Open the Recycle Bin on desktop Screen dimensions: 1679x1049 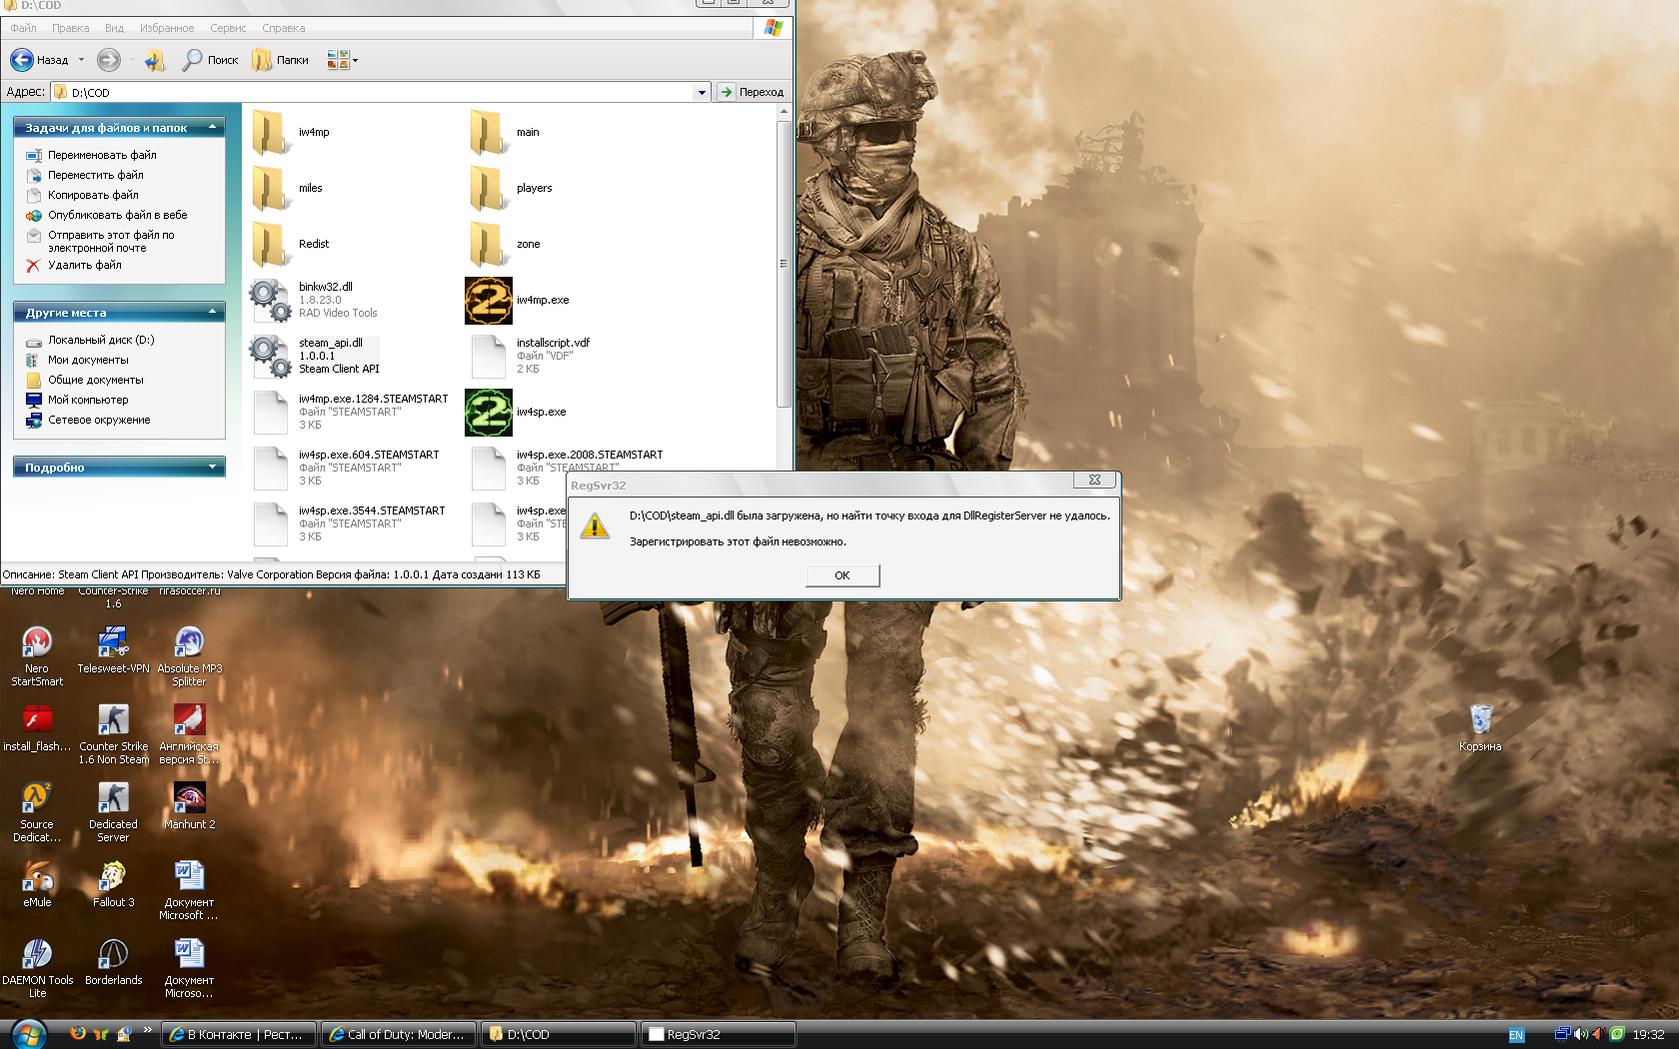[x=1480, y=720]
